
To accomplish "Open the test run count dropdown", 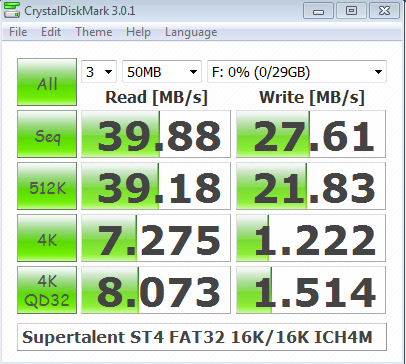I will click(99, 72).
